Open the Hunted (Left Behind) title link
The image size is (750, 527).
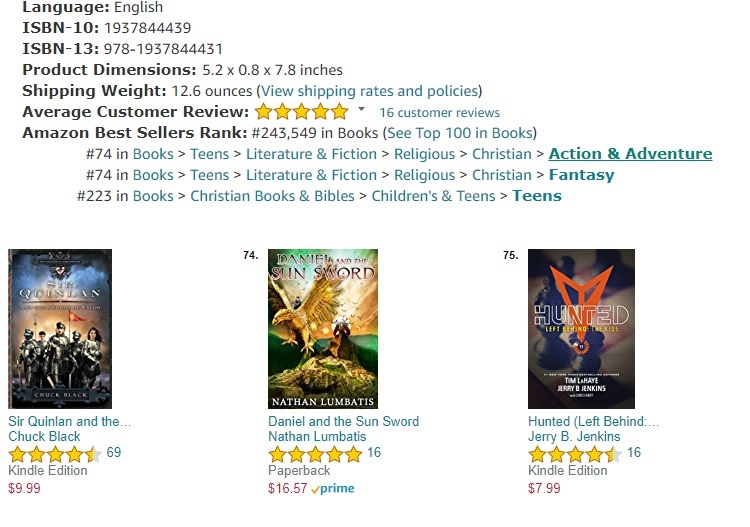click(x=594, y=421)
